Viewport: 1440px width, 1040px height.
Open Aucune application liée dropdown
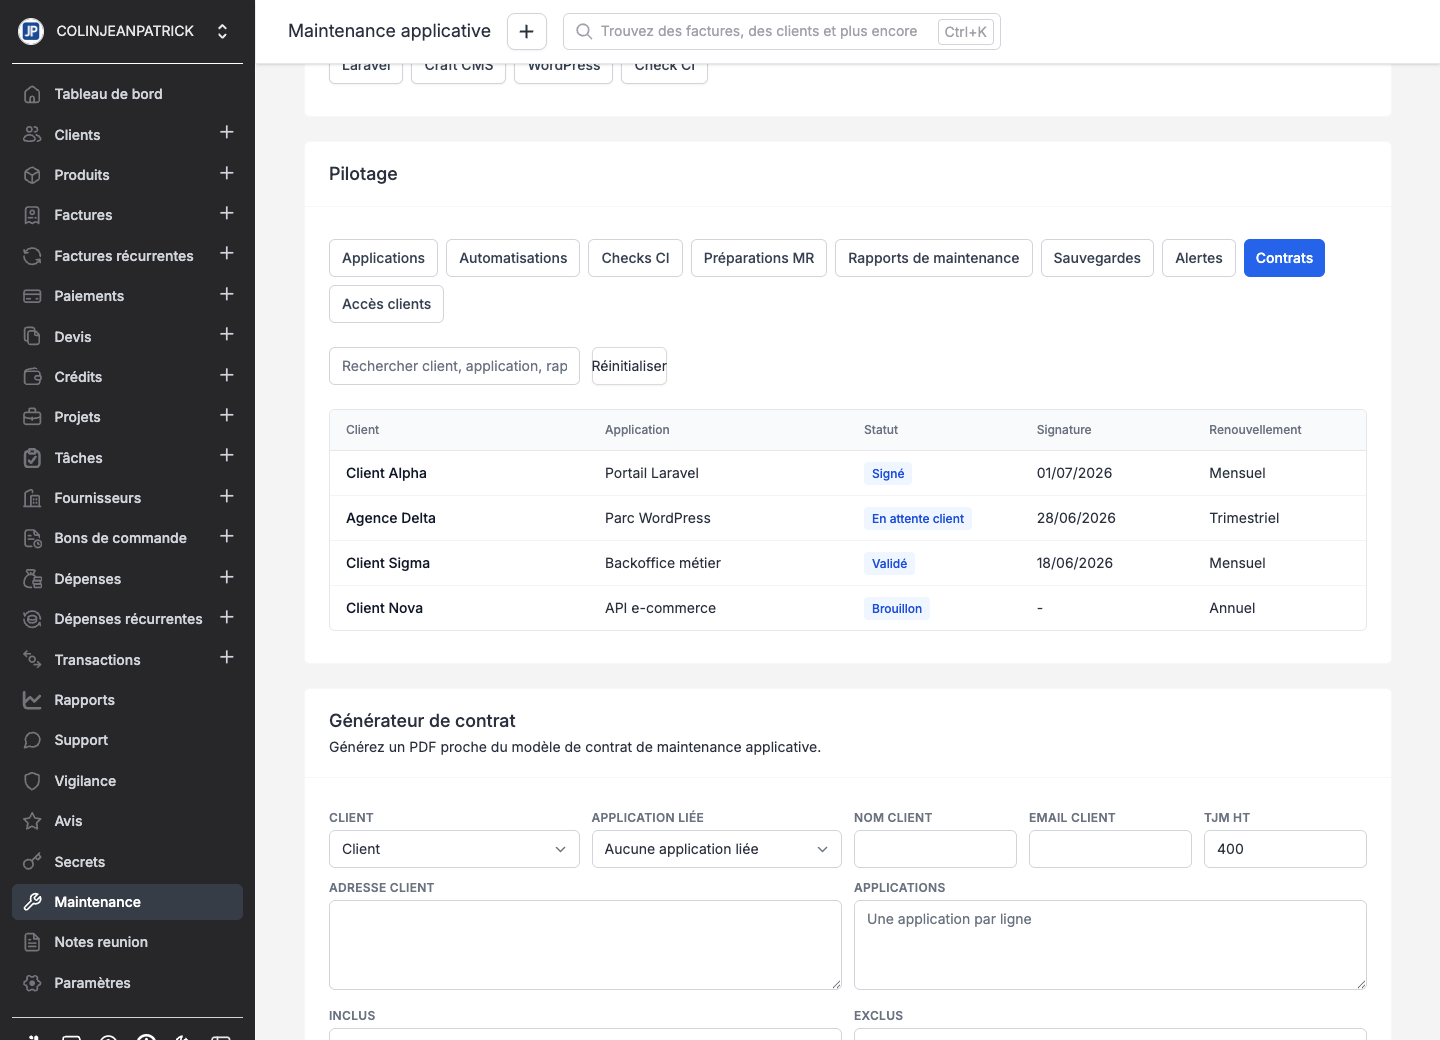pos(716,849)
